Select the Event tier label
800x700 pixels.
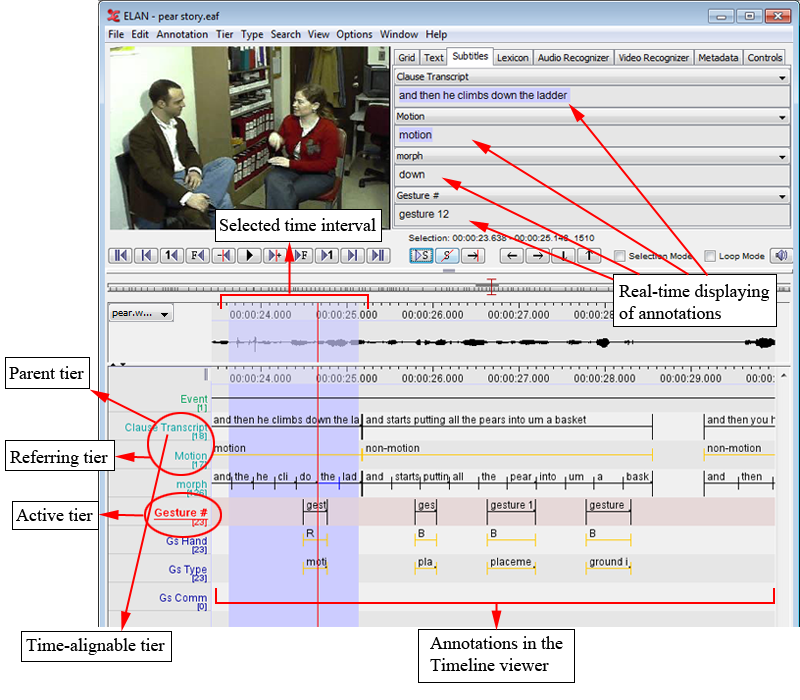pyautogui.click(x=194, y=399)
